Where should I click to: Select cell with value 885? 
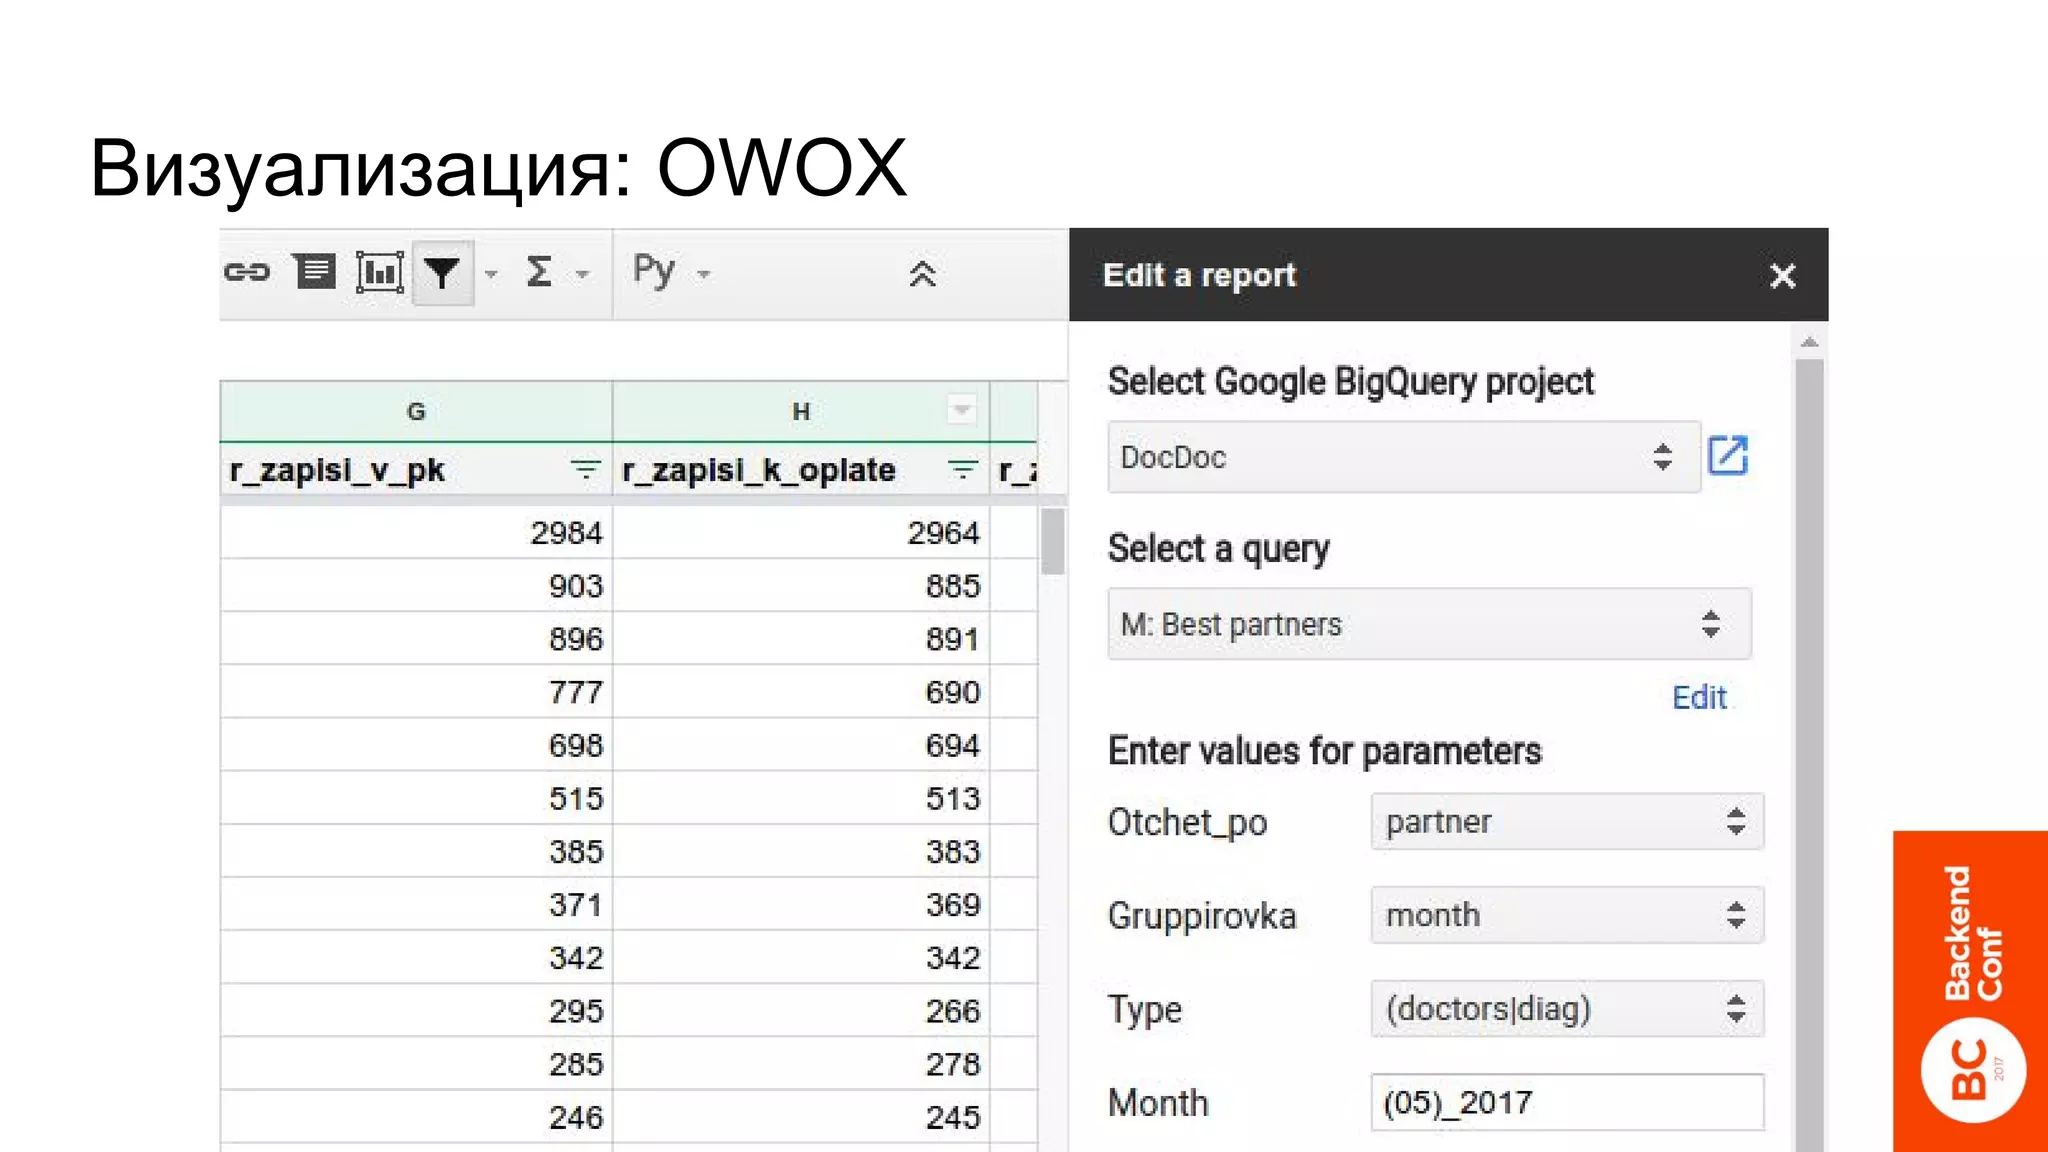click(801, 585)
